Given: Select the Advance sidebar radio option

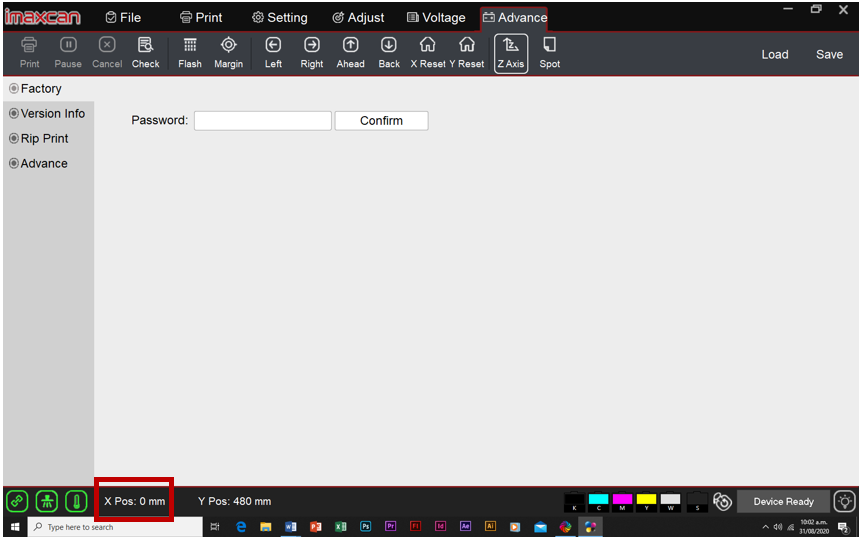Looking at the screenshot, I should coord(39,164).
